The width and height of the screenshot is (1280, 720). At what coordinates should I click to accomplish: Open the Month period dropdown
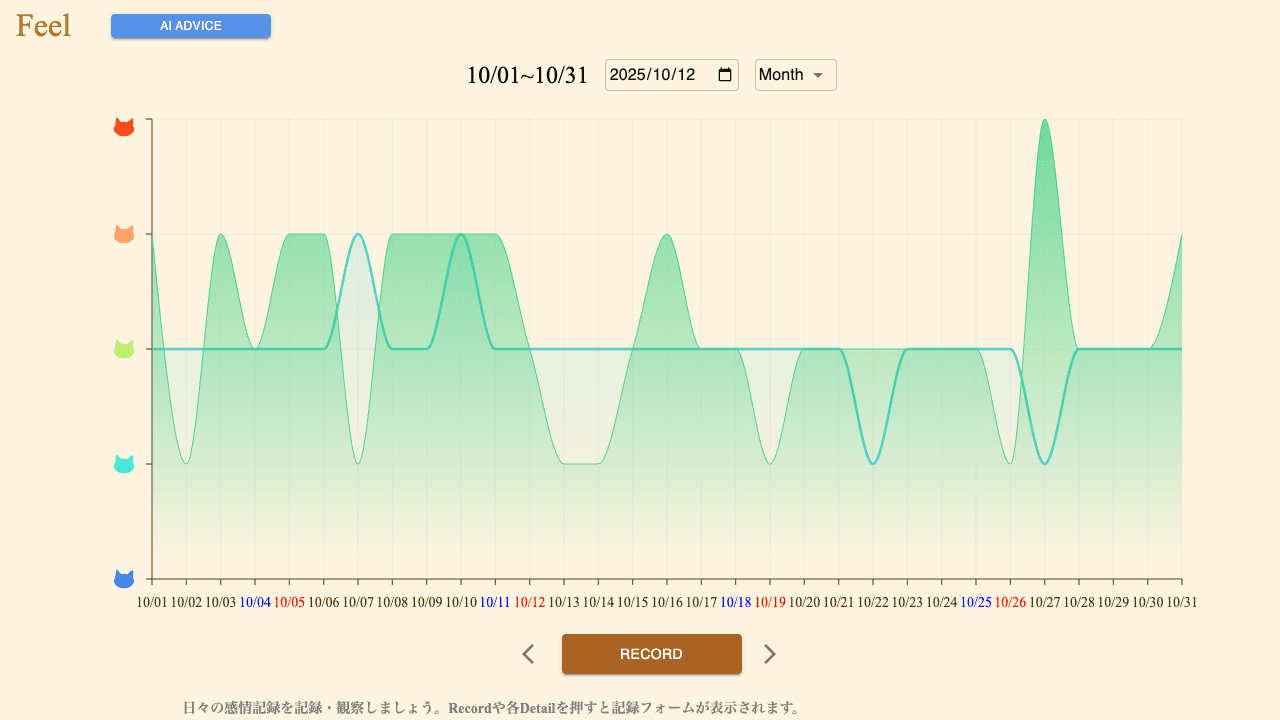(795, 75)
